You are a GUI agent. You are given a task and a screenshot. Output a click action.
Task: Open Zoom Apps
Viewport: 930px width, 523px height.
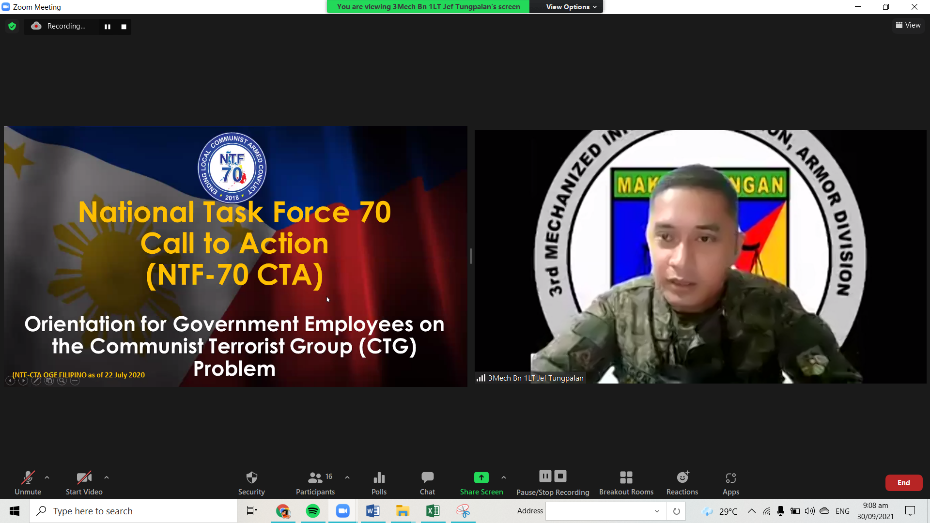coord(731,483)
